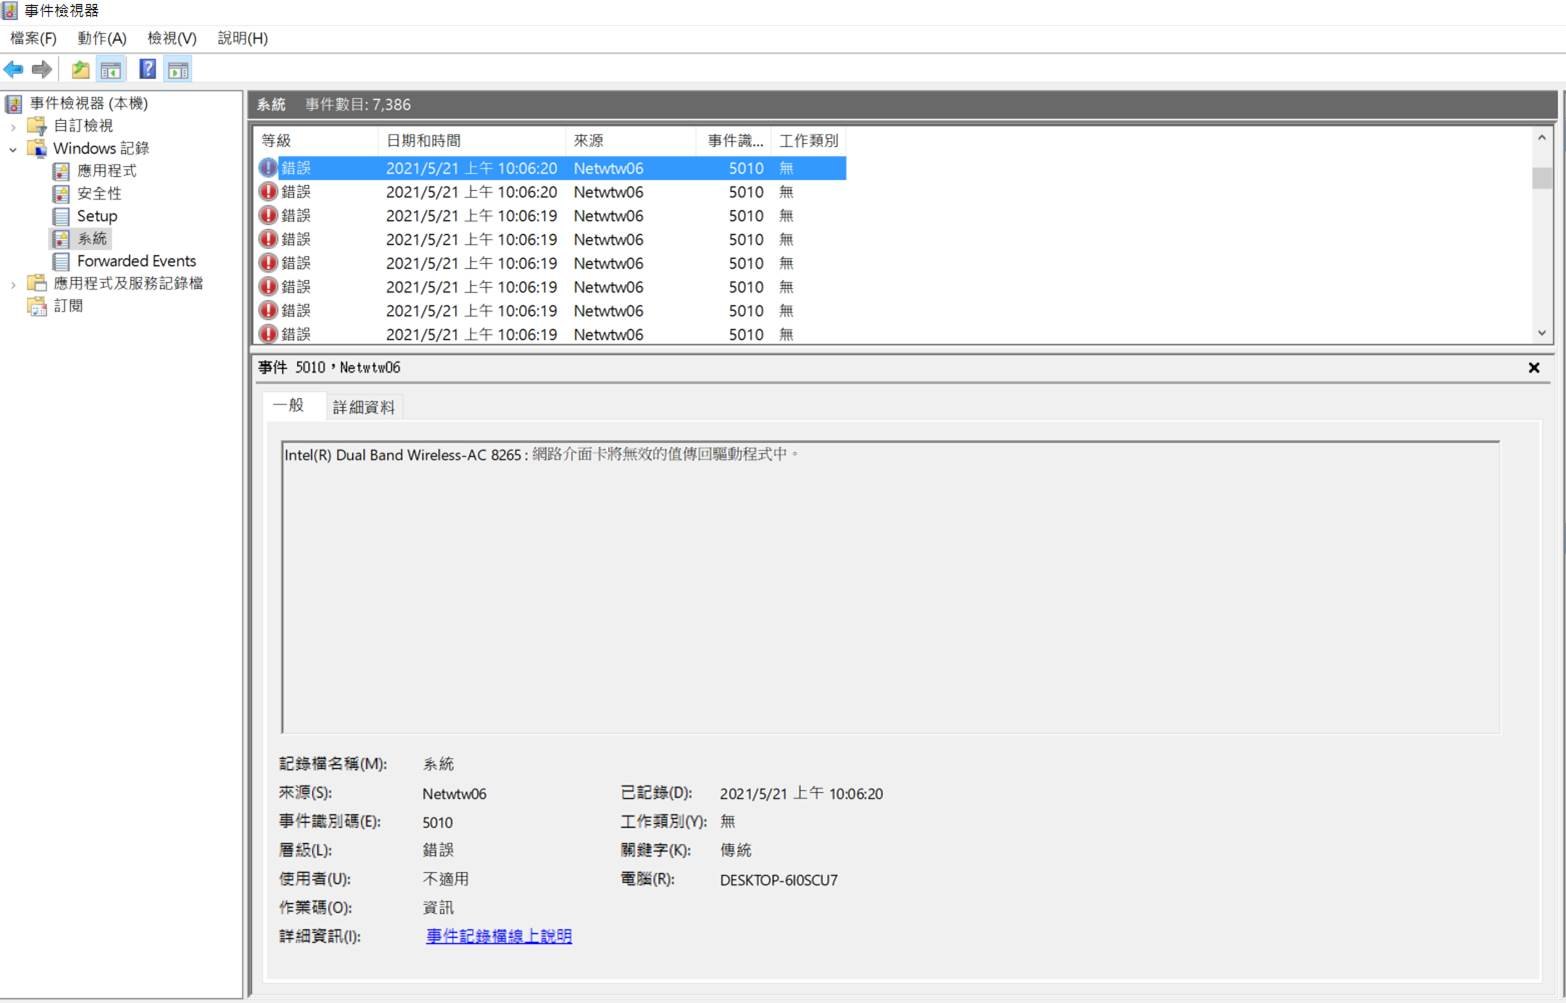Open the 事件記錄檔線上說明 link
Image resolution: width=1566 pixels, height=1003 pixels.
pos(499,936)
